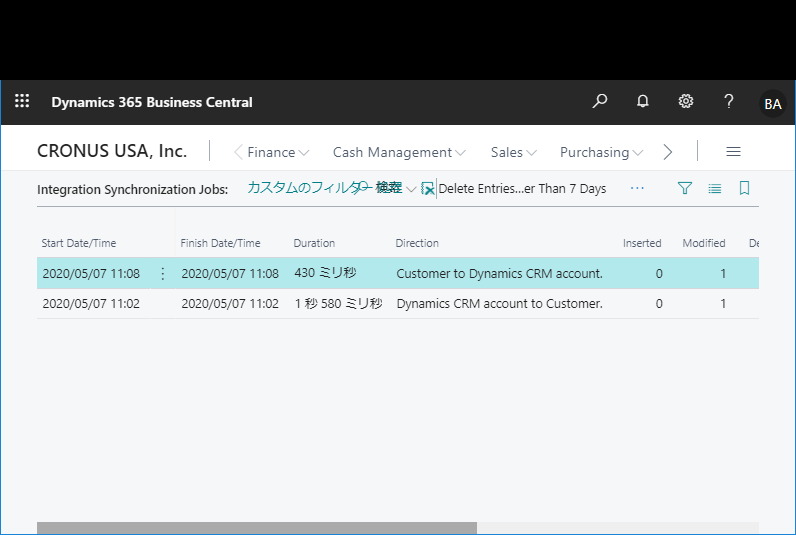
Task: Select start time 2020/05/07 11:08 cell
Action: (x=91, y=274)
